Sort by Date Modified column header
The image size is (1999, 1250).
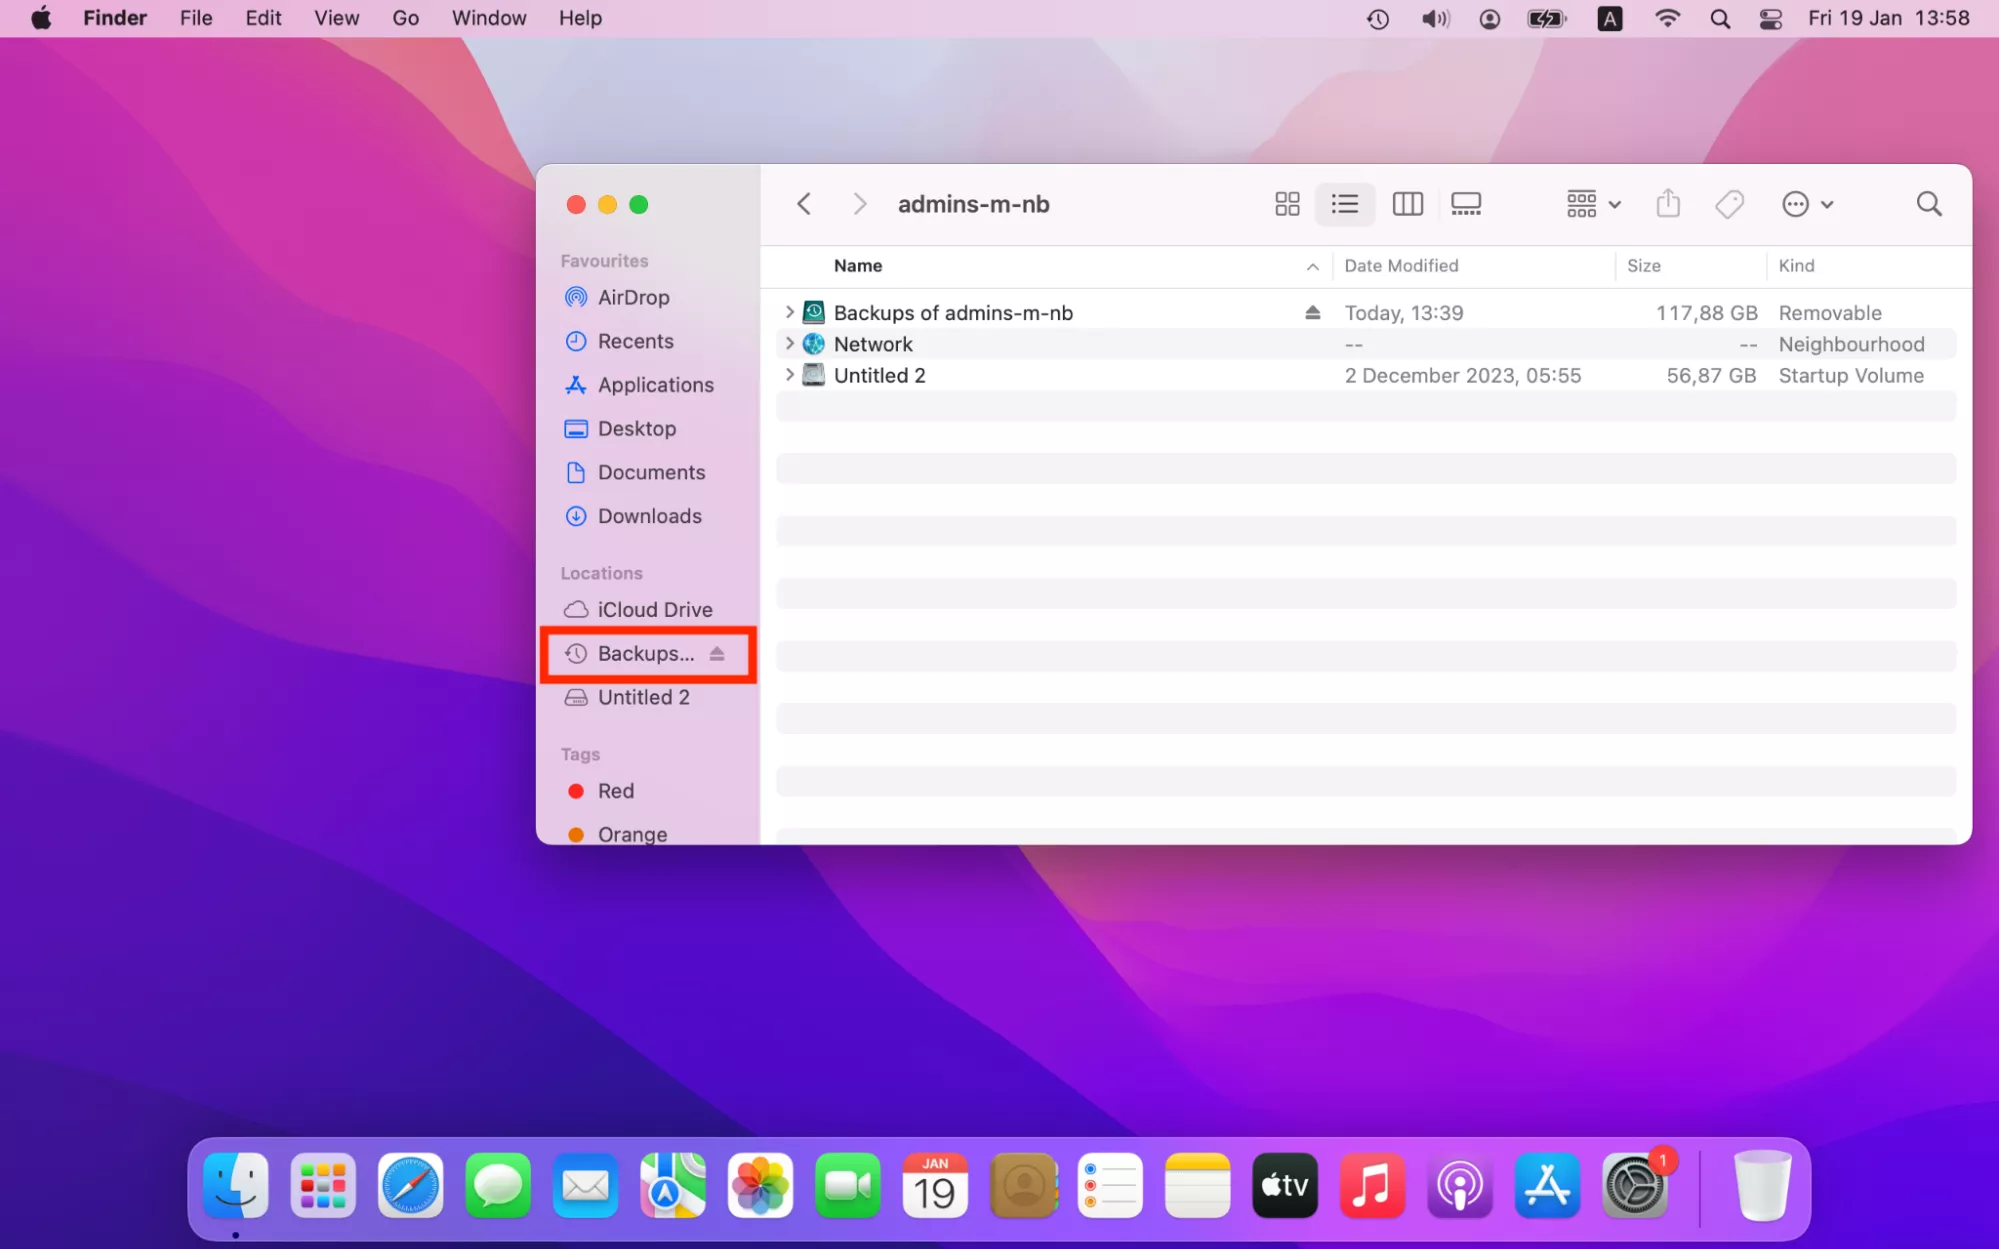(x=1401, y=266)
